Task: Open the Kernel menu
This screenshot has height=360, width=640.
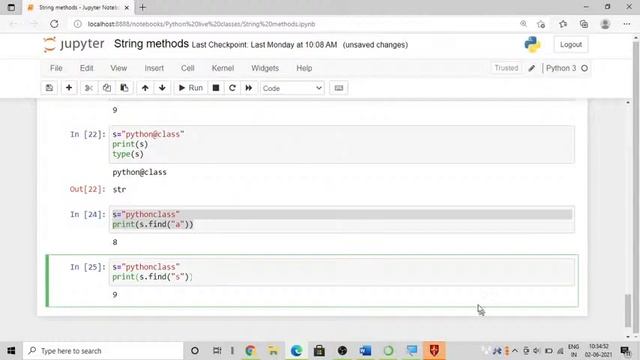Action: click(x=223, y=68)
